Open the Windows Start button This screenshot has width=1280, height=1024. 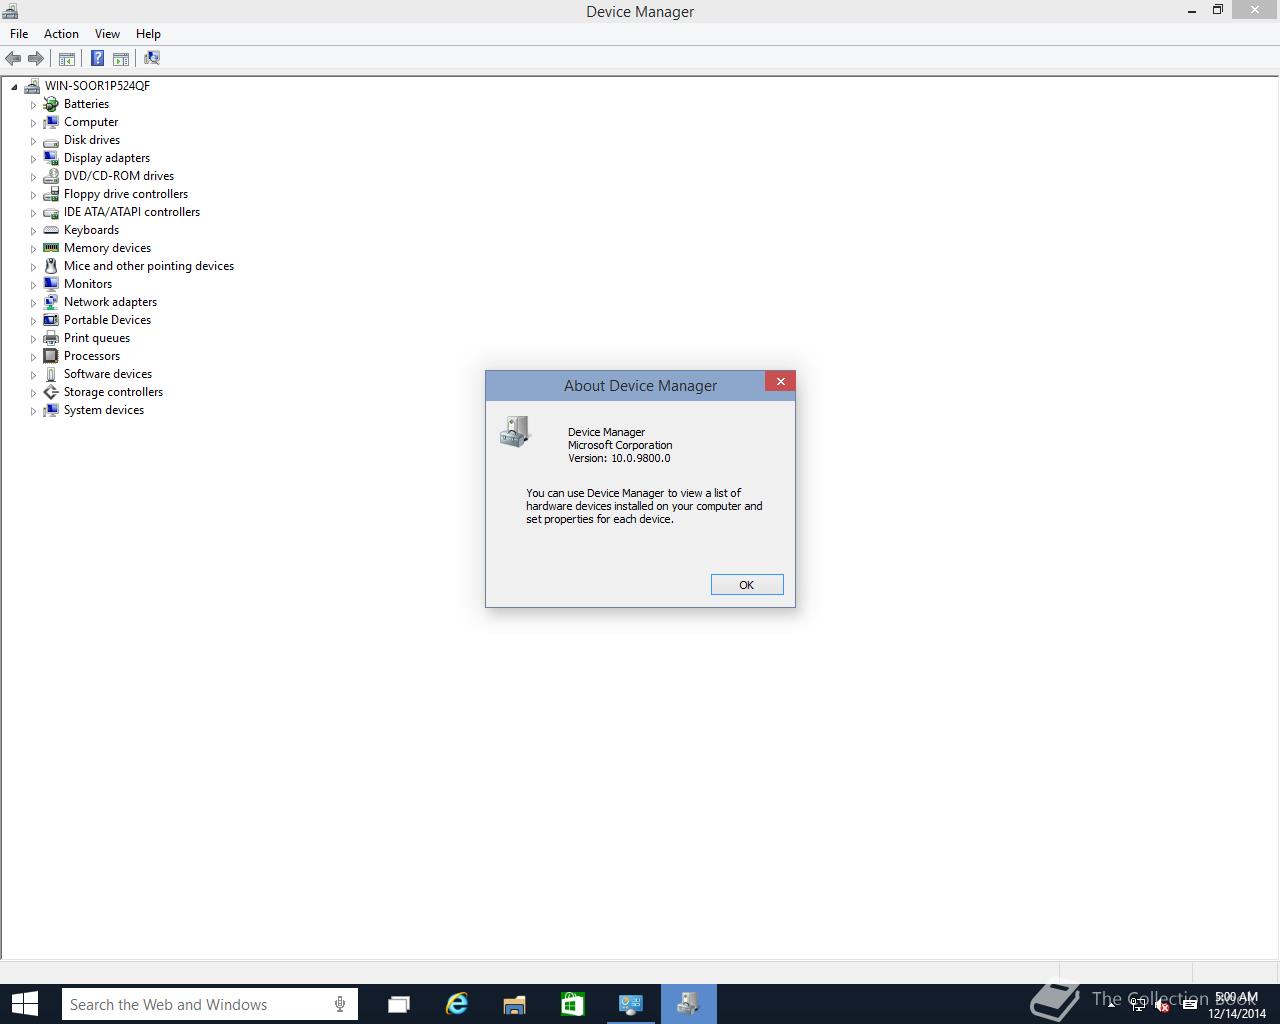click(x=24, y=1004)
